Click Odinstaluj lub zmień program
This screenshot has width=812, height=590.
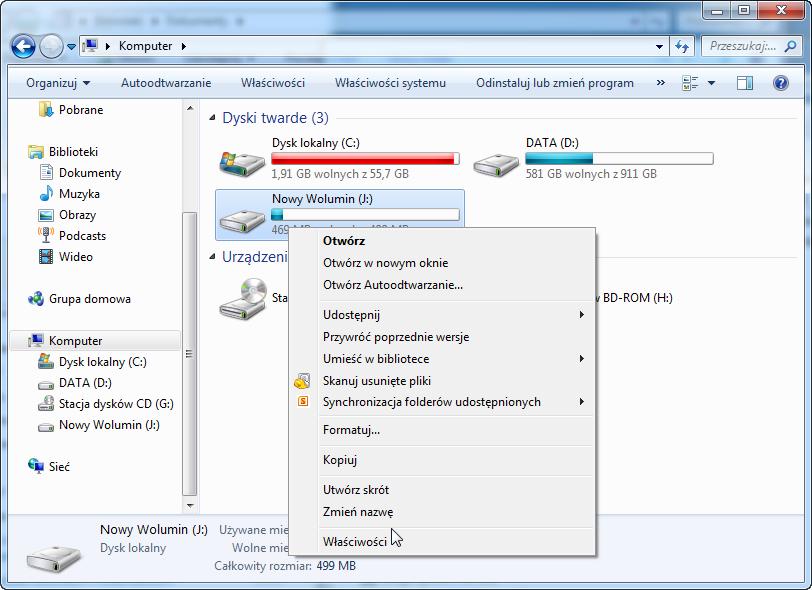(x=555, y=83)
